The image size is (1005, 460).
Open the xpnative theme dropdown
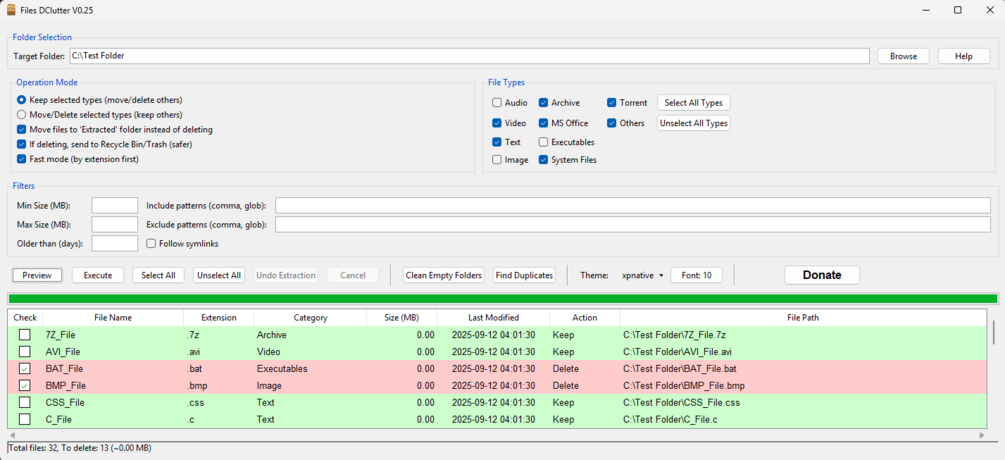pos(643,275)
